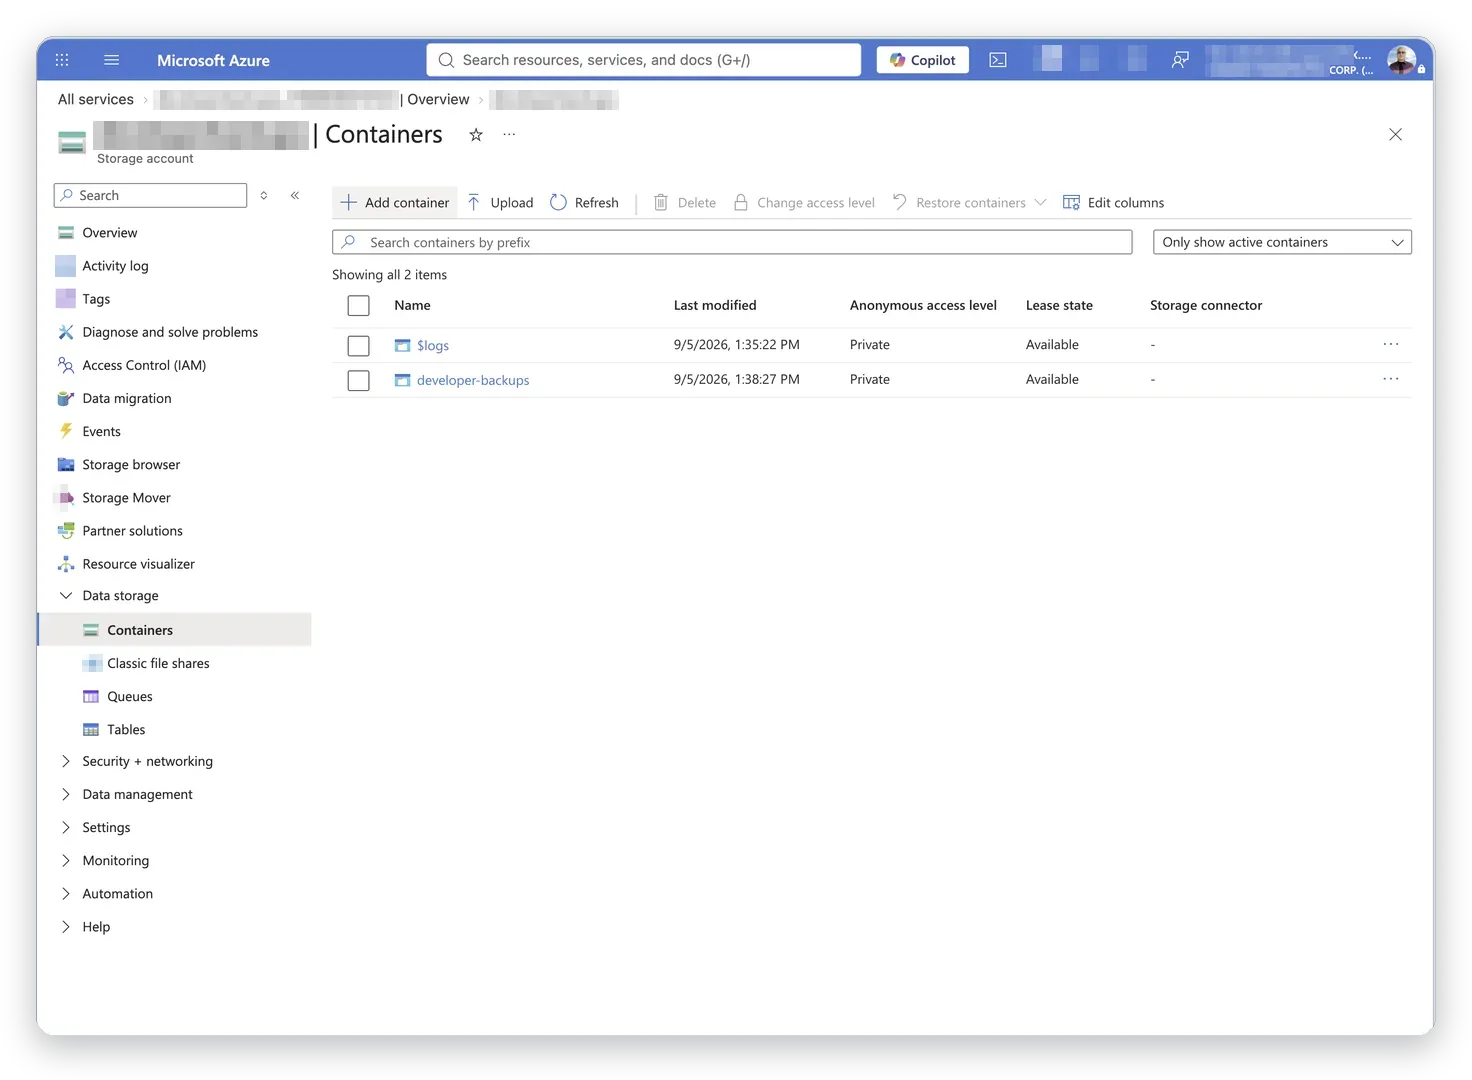This screenshot has width=1472, height=1080.
Task: Expand the Automation section
Action: [x=66, y=893]
